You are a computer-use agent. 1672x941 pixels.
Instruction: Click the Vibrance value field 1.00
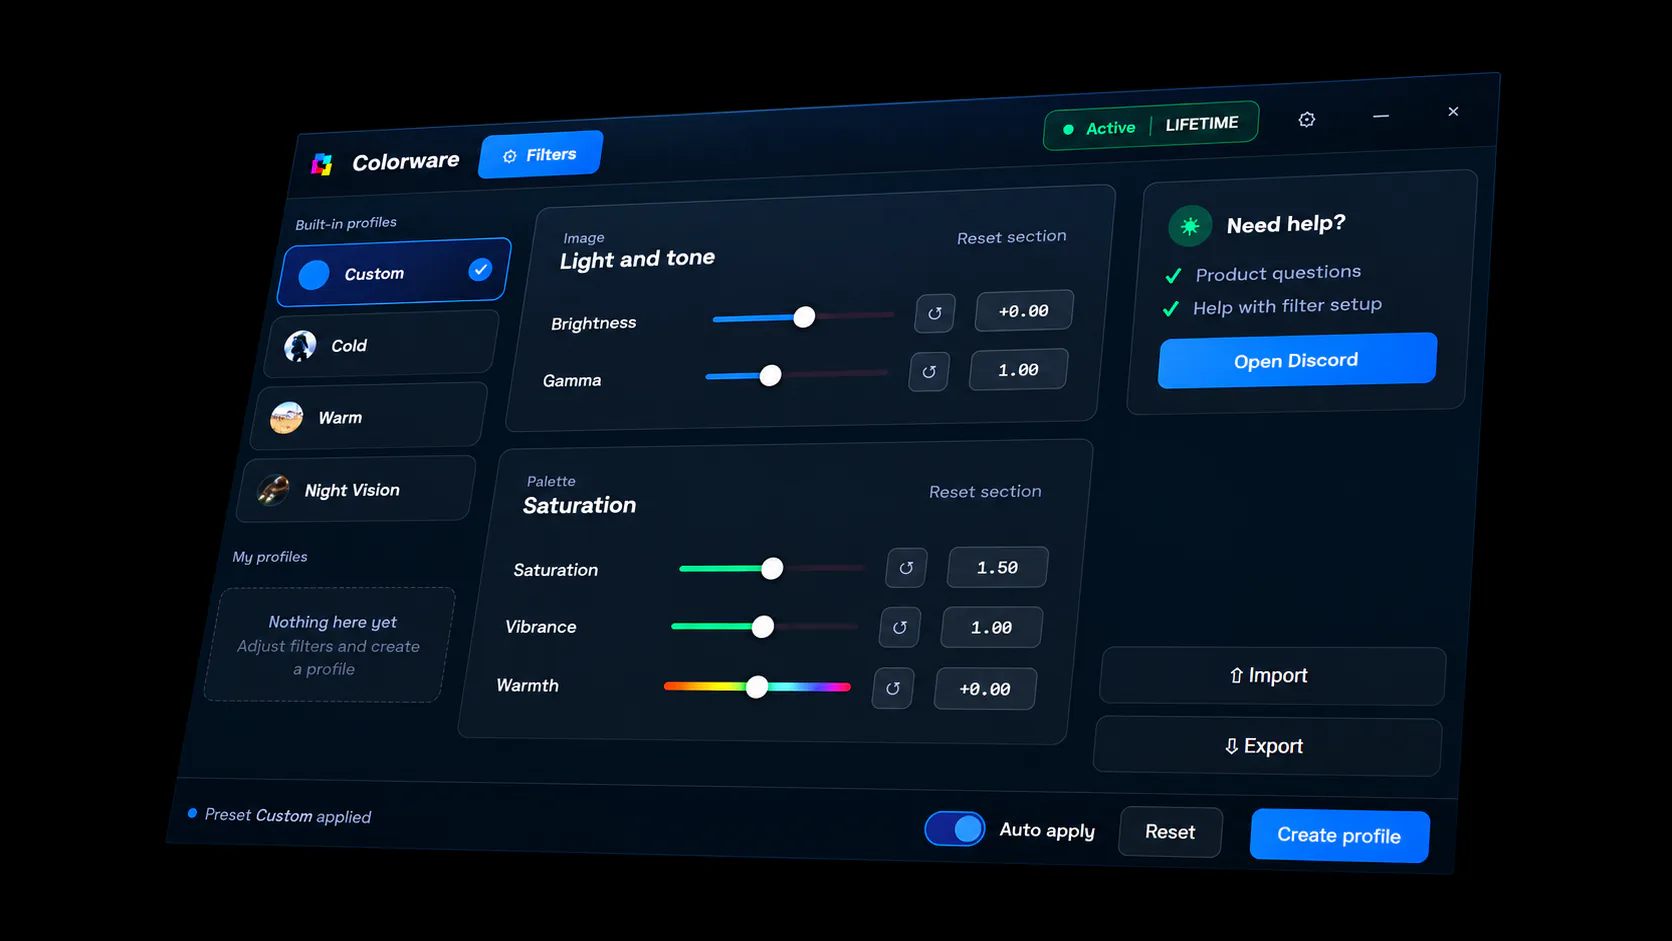991,627
